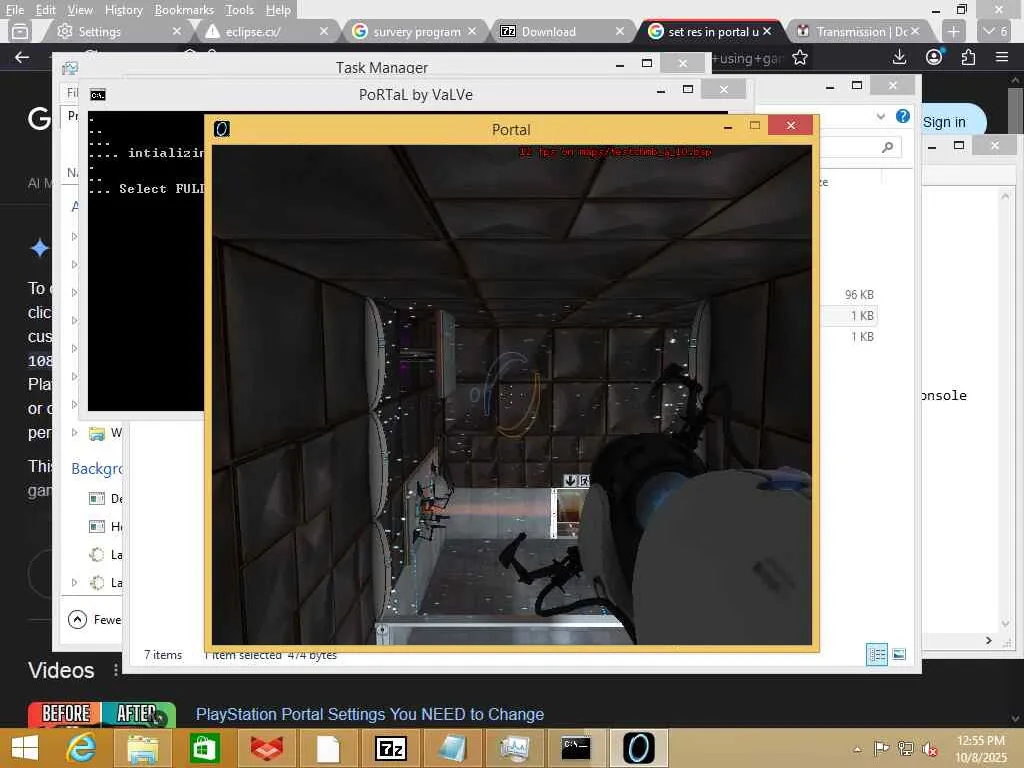Open the Firefox Edit menu
This screenshot has width=1024, height=768.
click(x=46, y=10)
